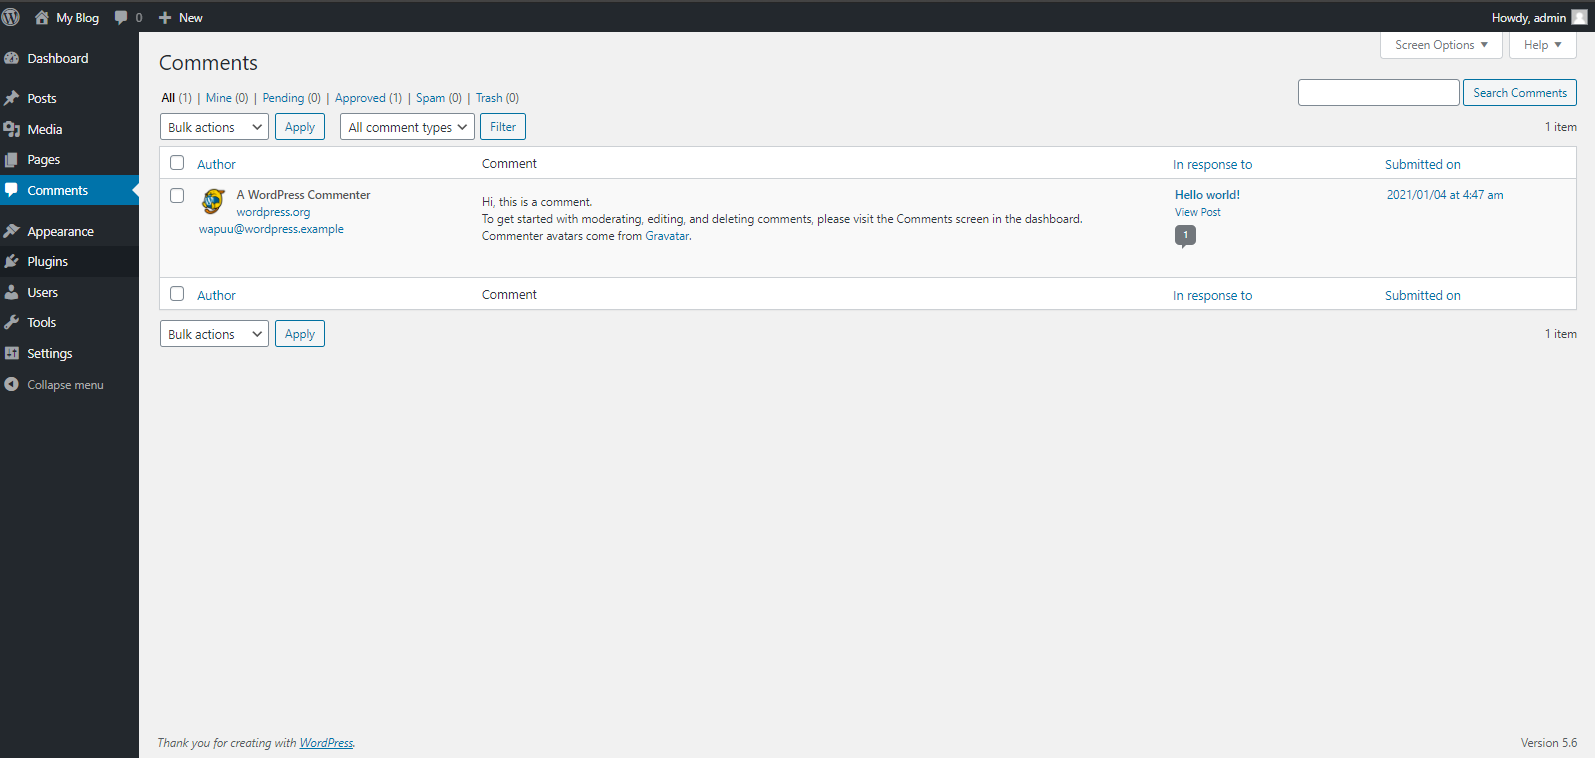Switch to the Approved comments filter
Viewport: 1595px width, 758px height.
(x=360, y=98)
